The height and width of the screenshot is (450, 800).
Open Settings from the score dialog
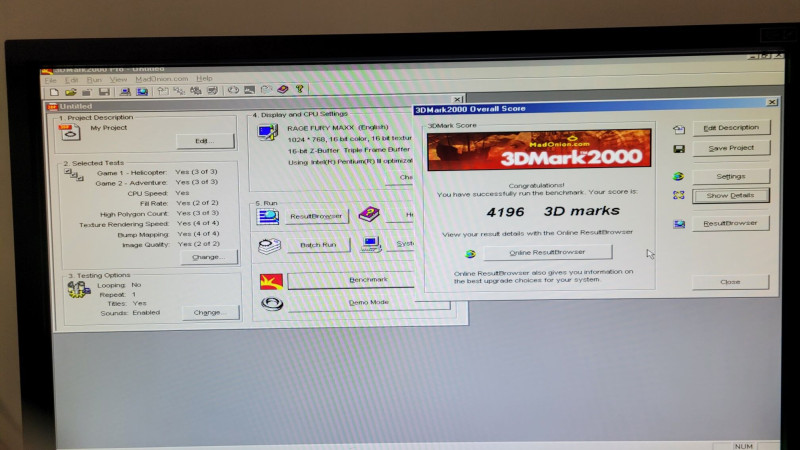(x=731, y=177)
